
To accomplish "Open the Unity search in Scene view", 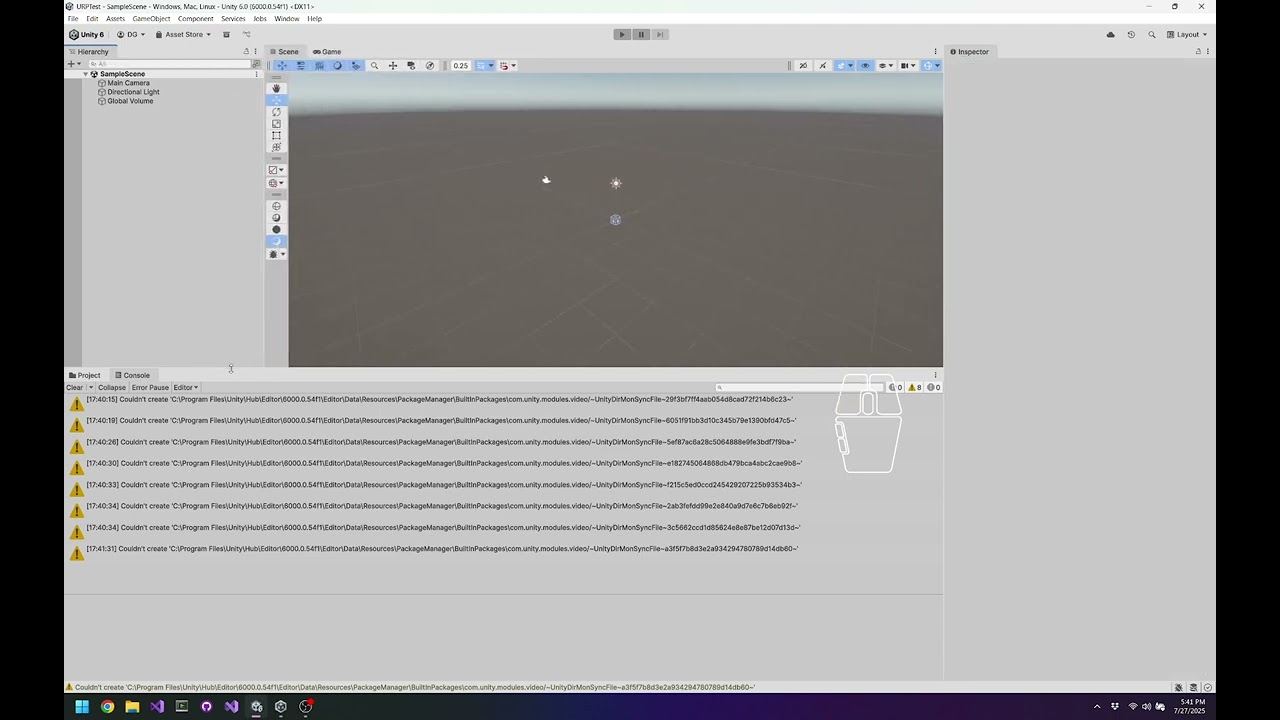I will tap(374, 65).
